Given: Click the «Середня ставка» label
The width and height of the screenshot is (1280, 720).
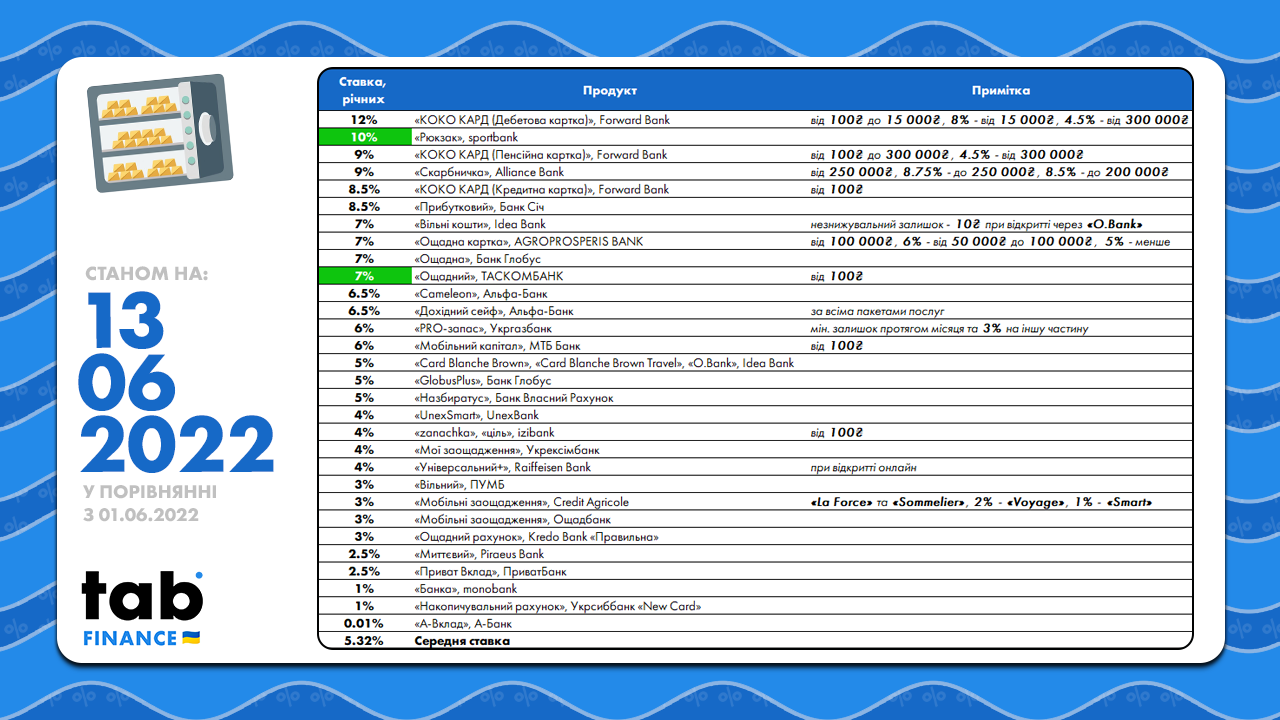Looking at the screenshot, I should [462, 641].
